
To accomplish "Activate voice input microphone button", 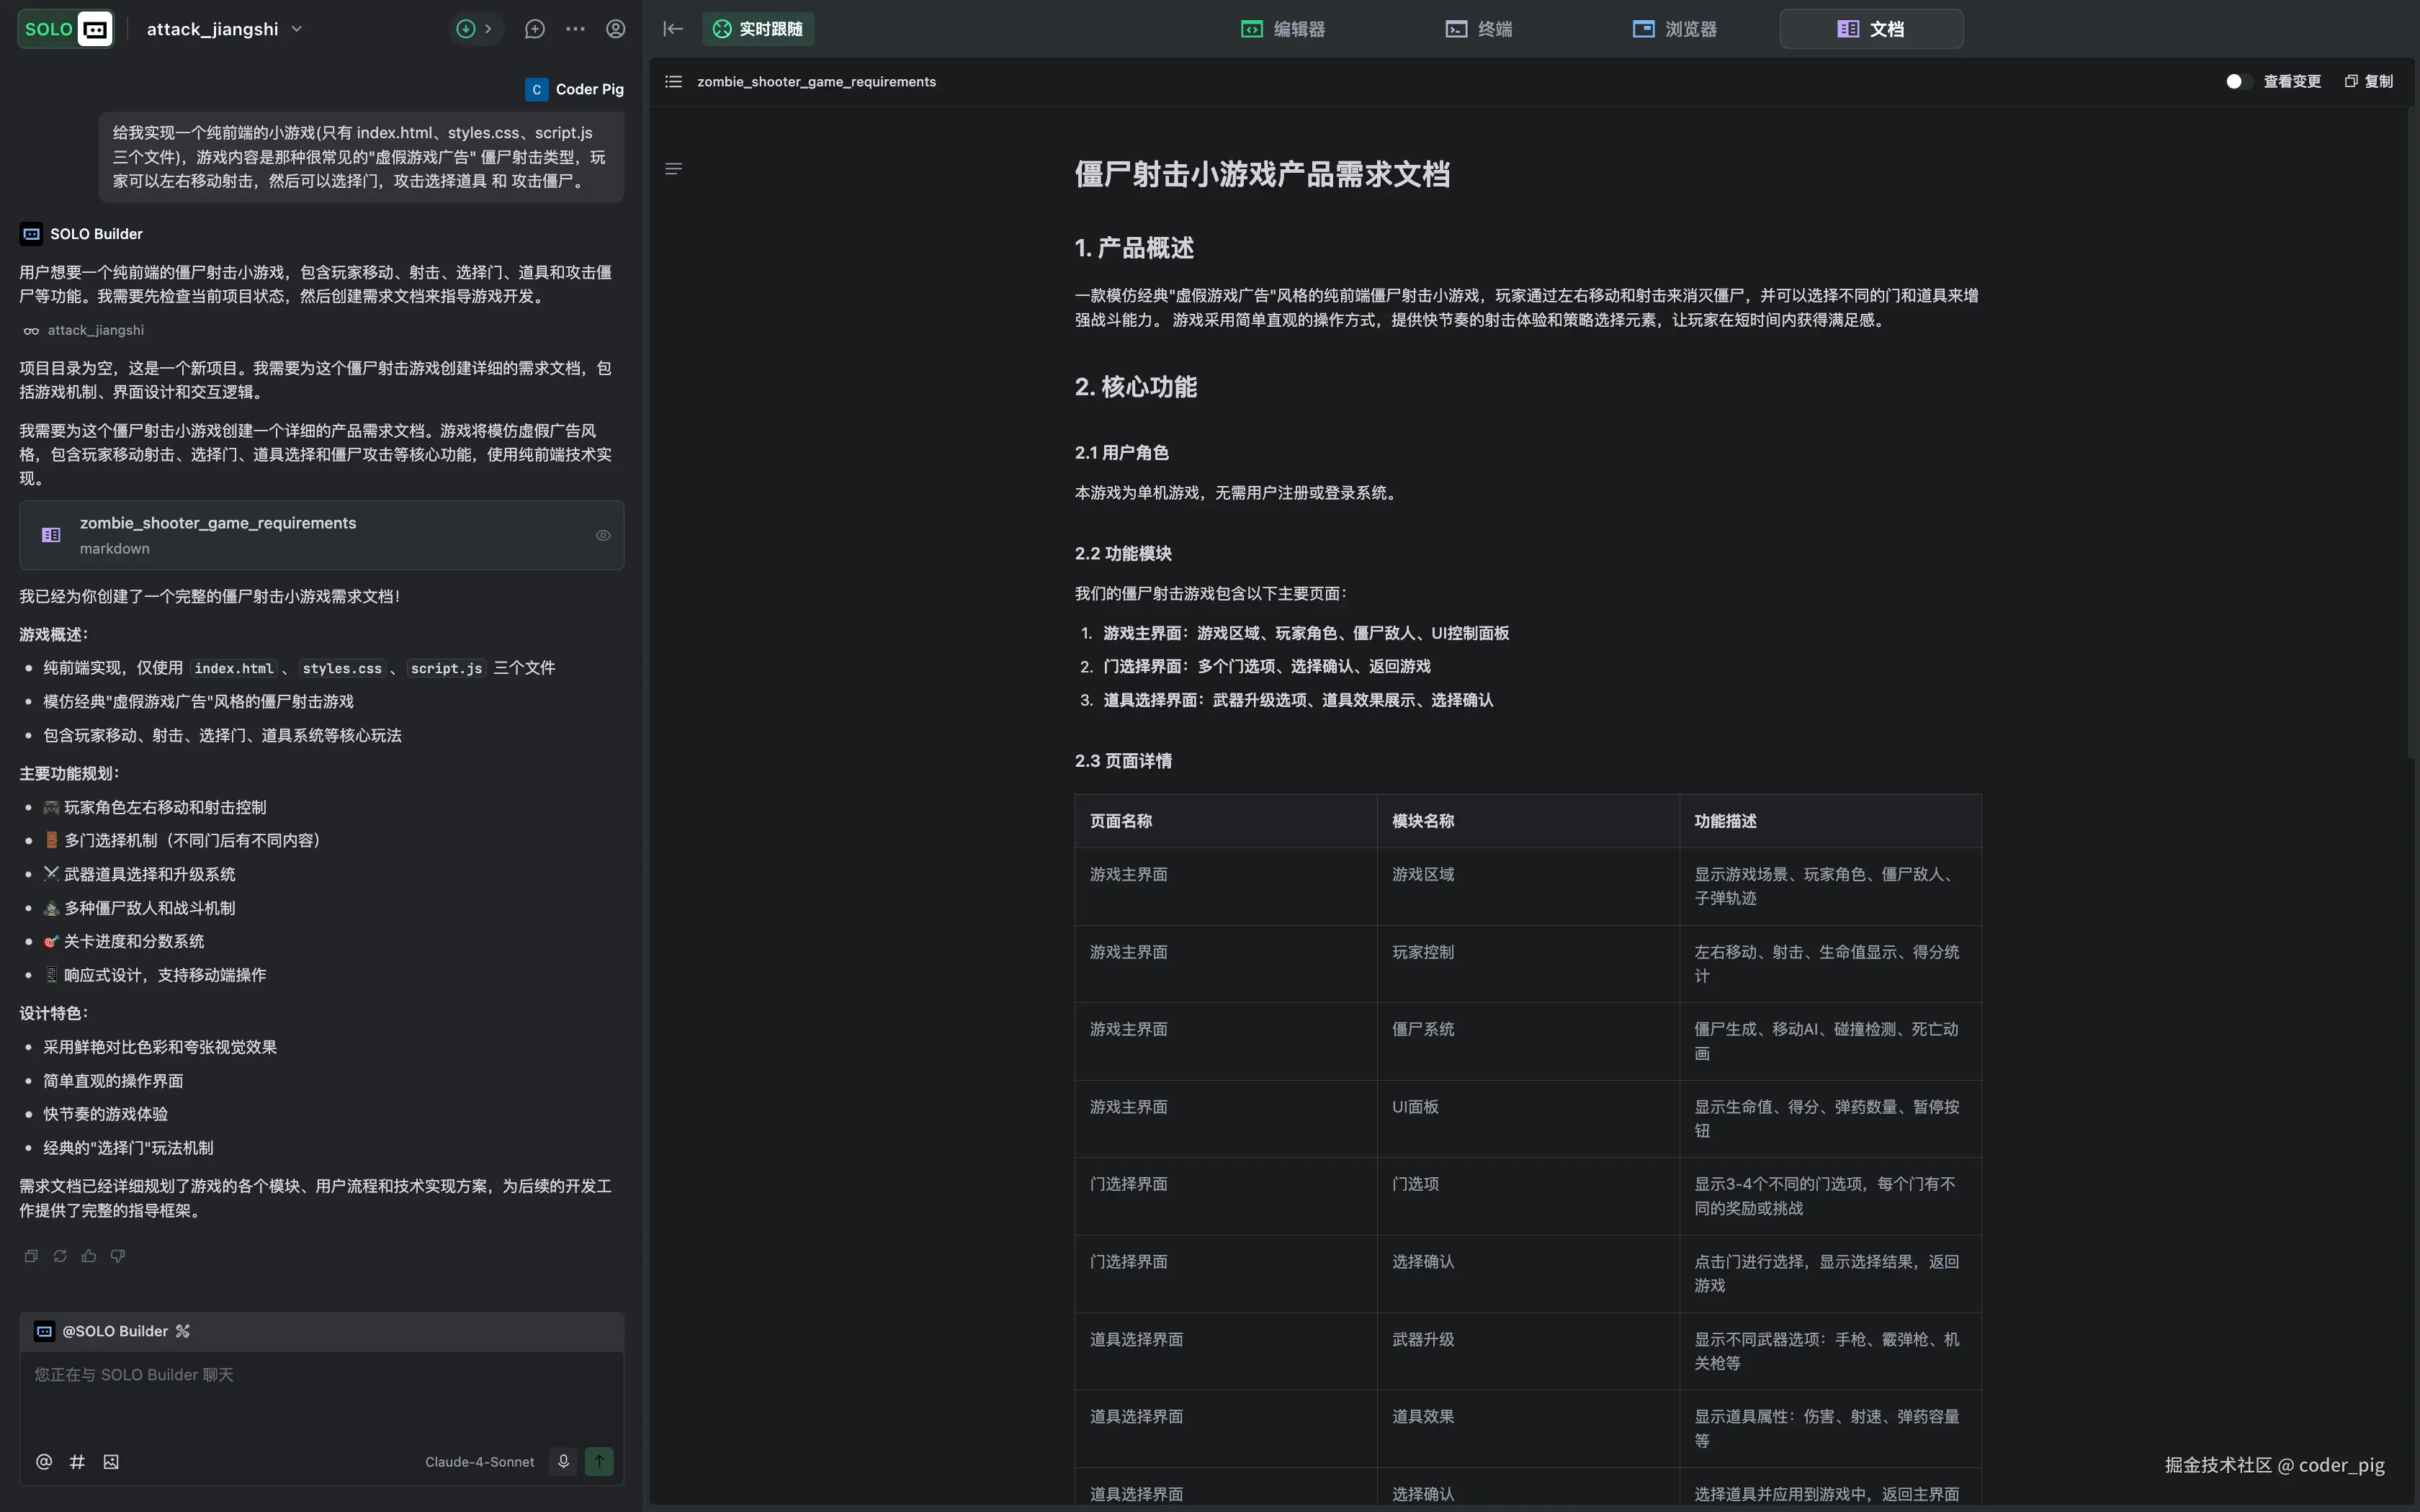I will [x=563, y=1462].
